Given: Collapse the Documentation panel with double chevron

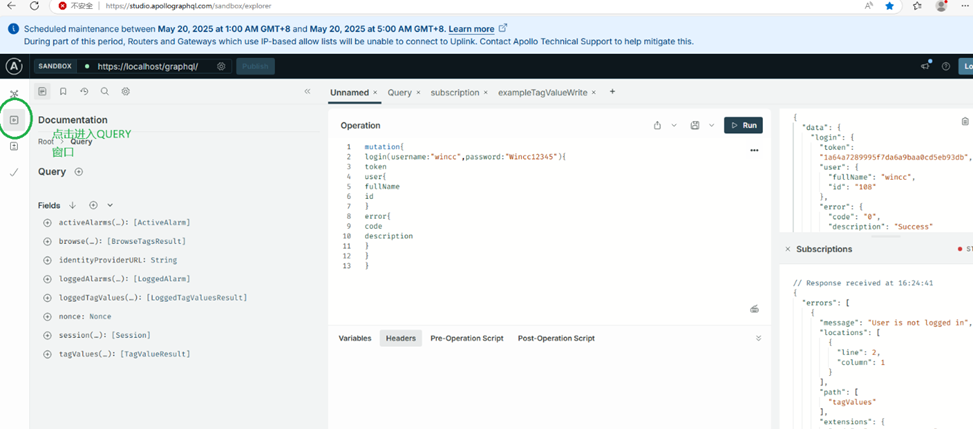Looking at the screenshot, I should 307,91.
